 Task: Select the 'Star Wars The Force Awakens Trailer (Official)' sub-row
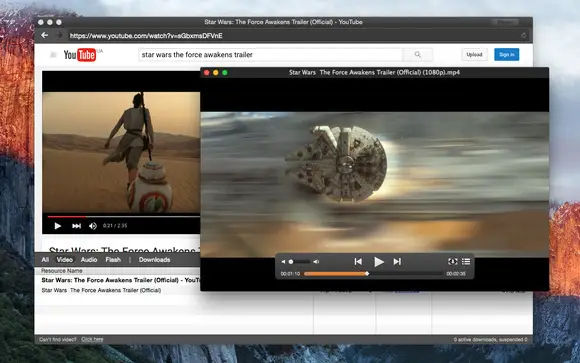pyautogui.click(x=101, y=290)
